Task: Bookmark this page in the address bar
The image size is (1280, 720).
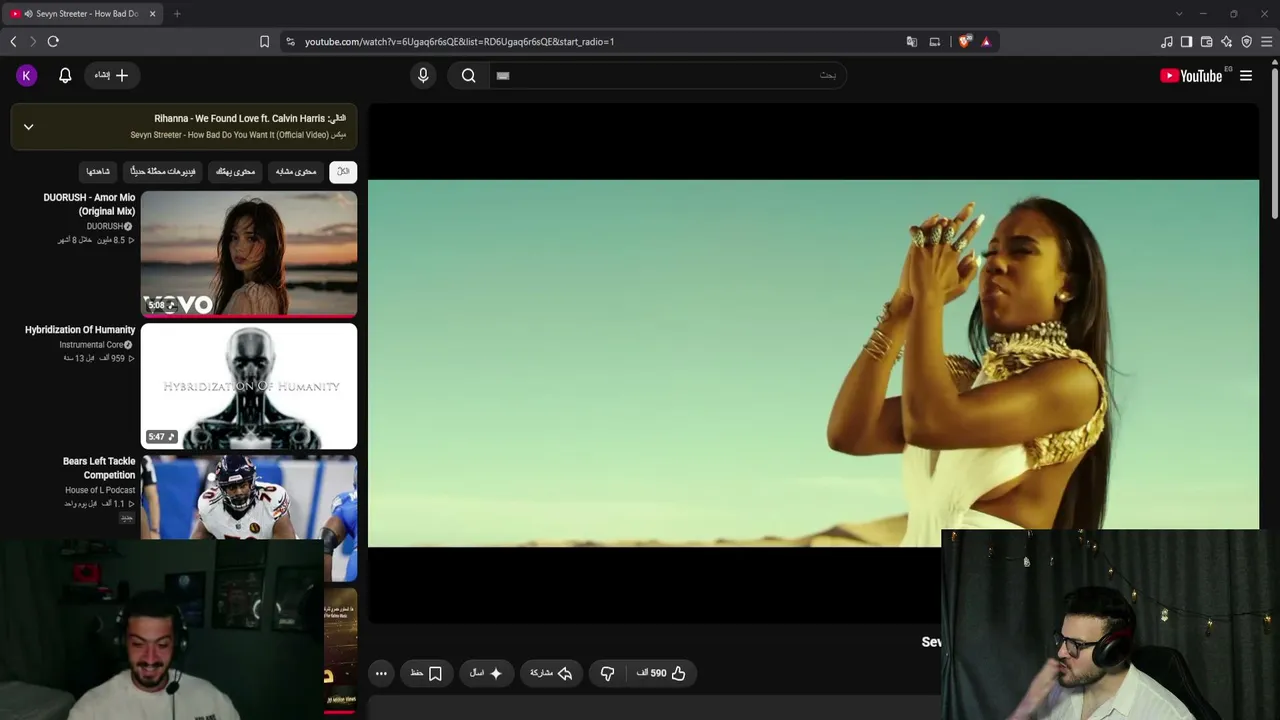Action: [x=264, y=41]
